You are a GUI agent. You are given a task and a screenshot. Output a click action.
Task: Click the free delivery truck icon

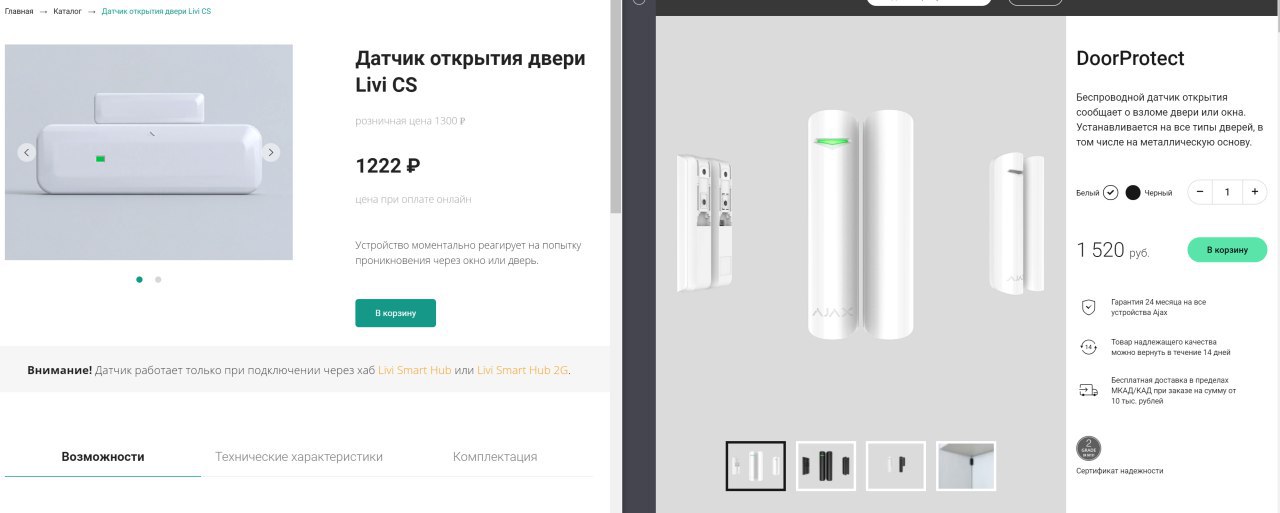click(x=1089, y=390)
